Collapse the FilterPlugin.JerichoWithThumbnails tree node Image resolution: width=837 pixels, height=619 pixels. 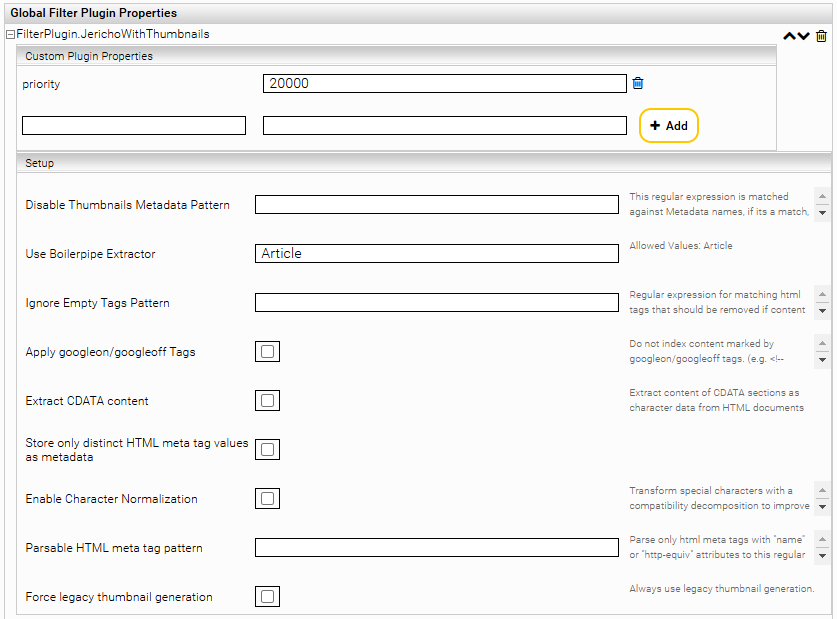(x=10, y=35)
